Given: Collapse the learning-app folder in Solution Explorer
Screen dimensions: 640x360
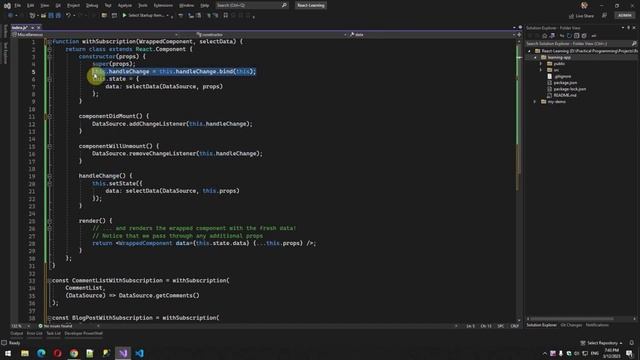Looking at the screenshot, I should tap(535, 58).
